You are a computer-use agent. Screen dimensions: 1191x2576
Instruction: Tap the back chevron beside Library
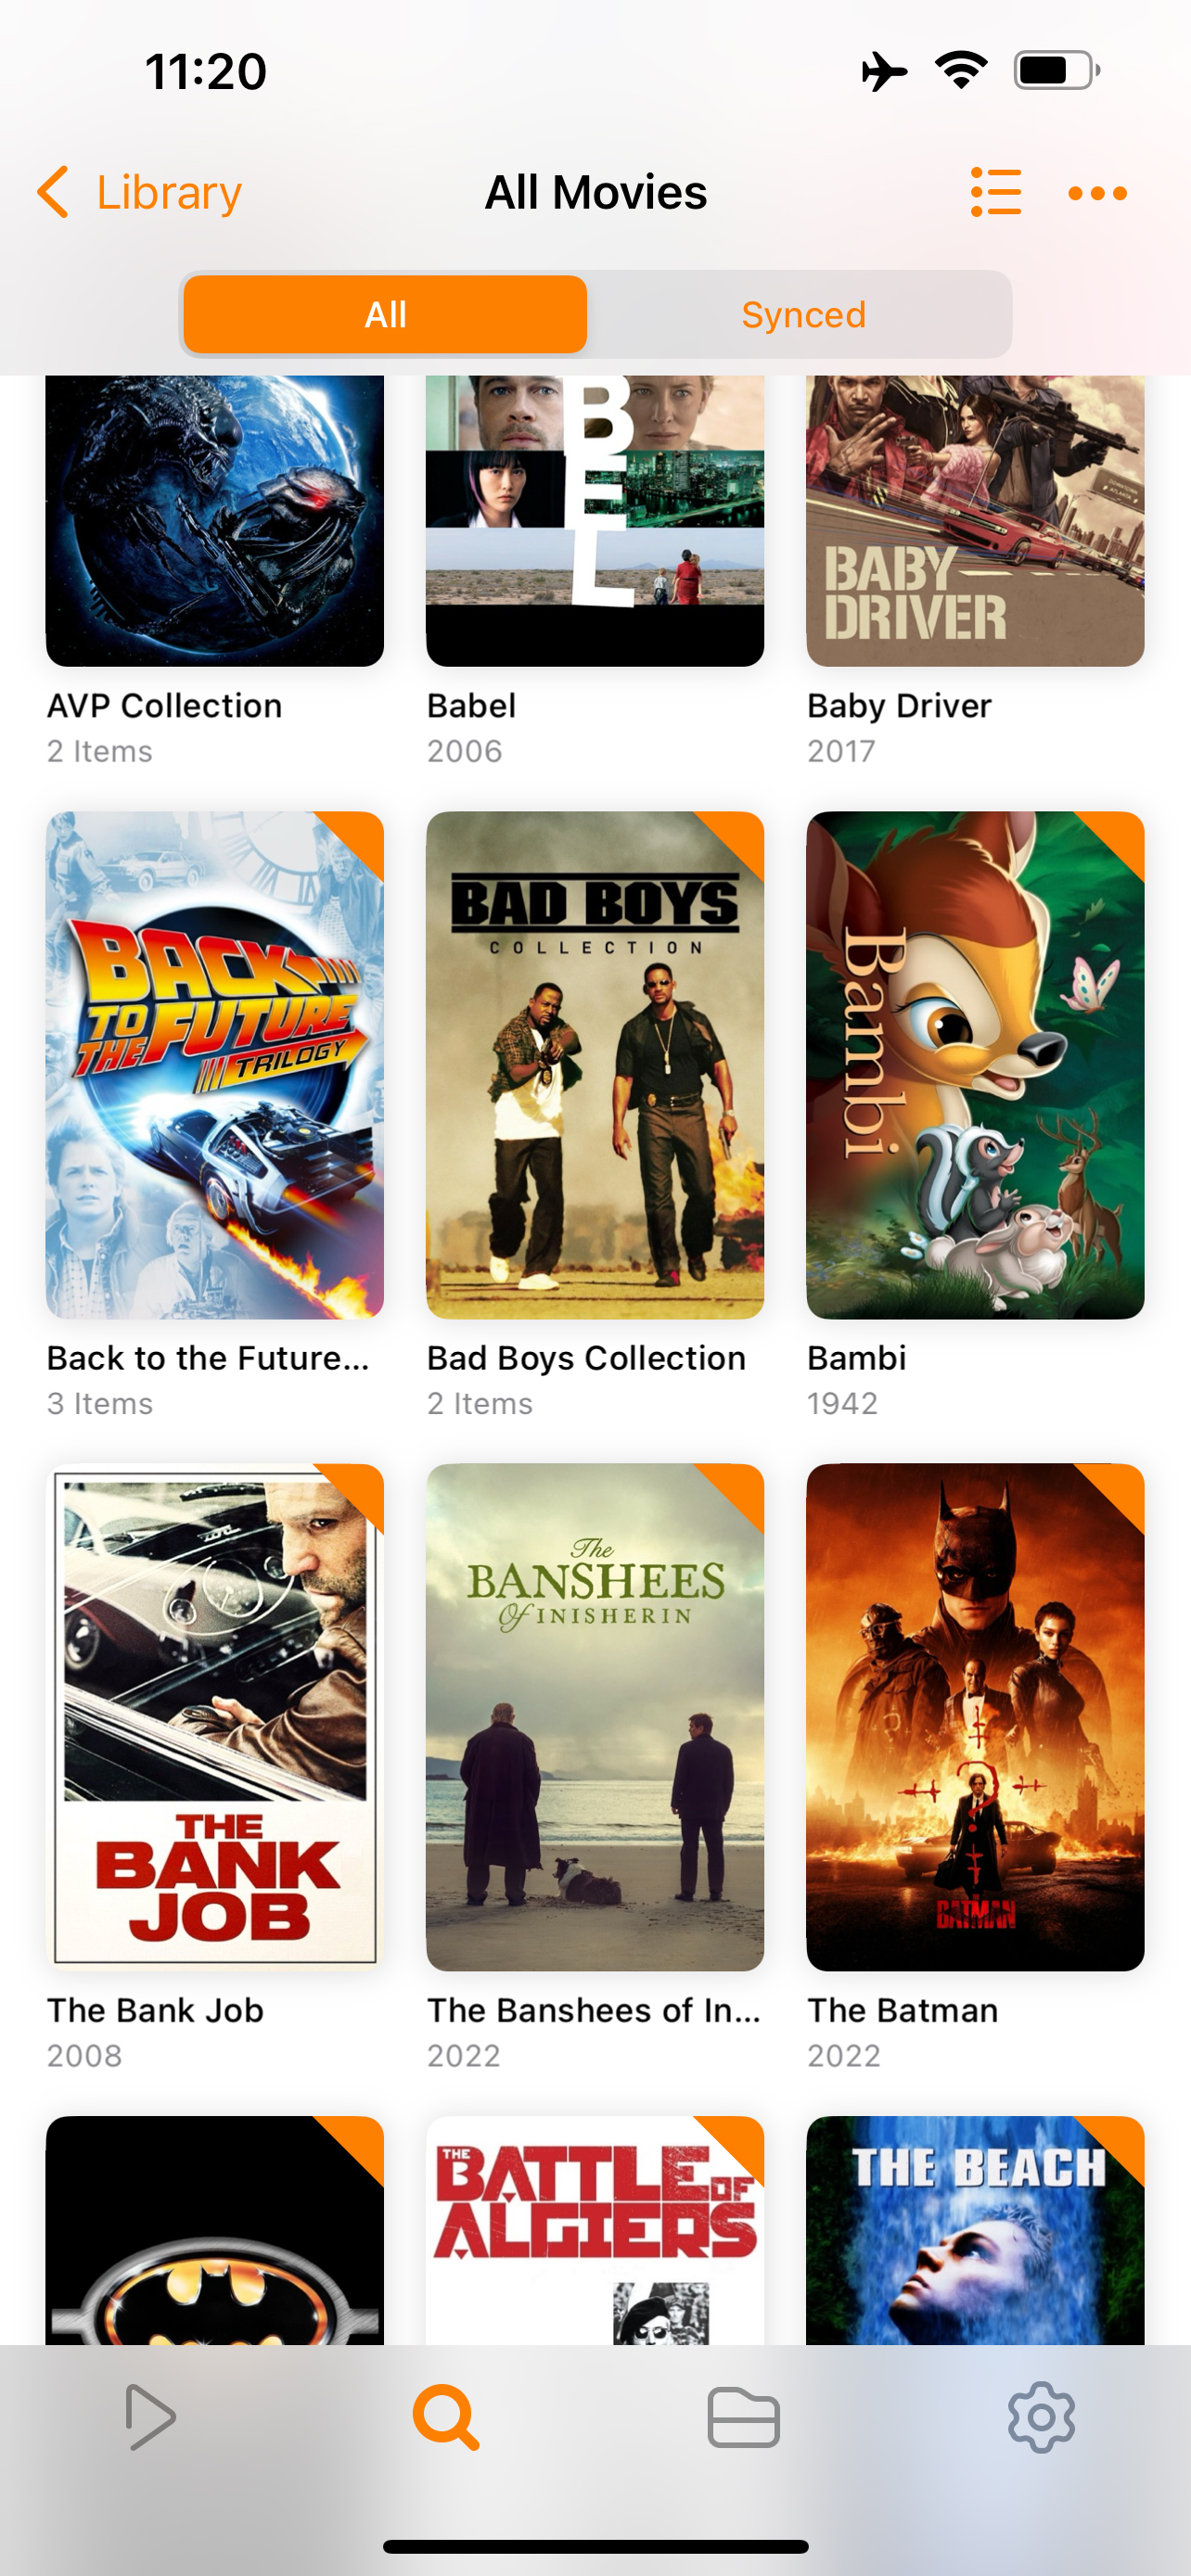pyautogui.click(x=53, y=192)
